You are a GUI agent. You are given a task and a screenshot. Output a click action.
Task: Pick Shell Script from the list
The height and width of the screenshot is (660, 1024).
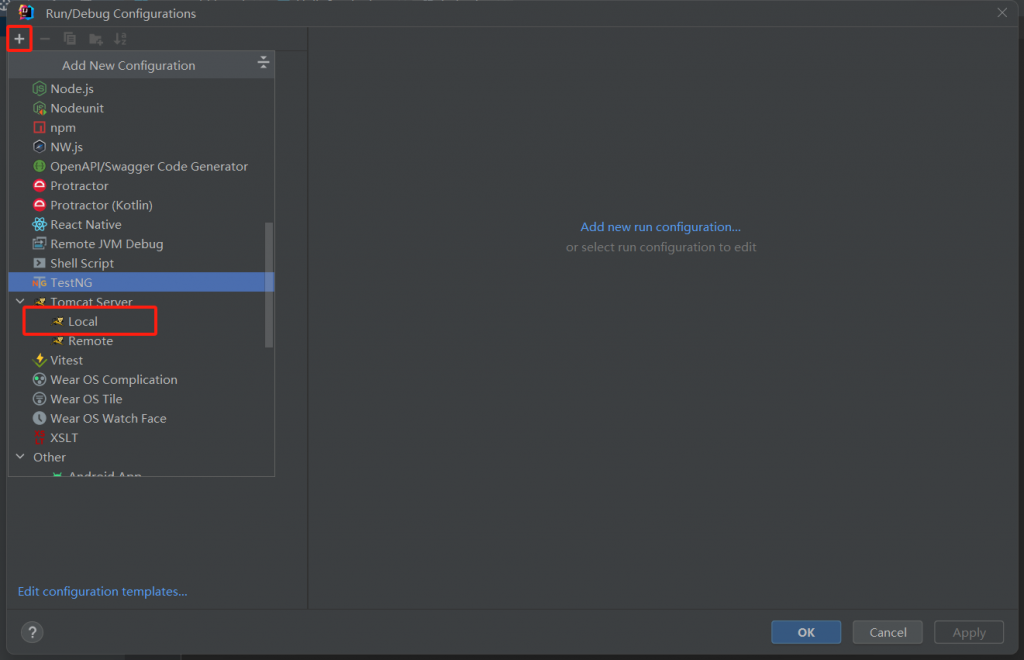click(82, 263)
